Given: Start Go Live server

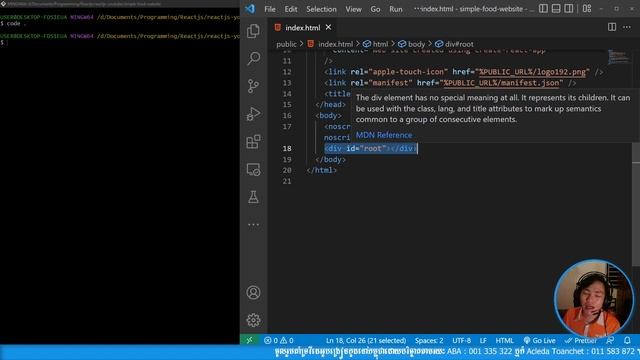Looking at the screenshot, I should point(539,340).
